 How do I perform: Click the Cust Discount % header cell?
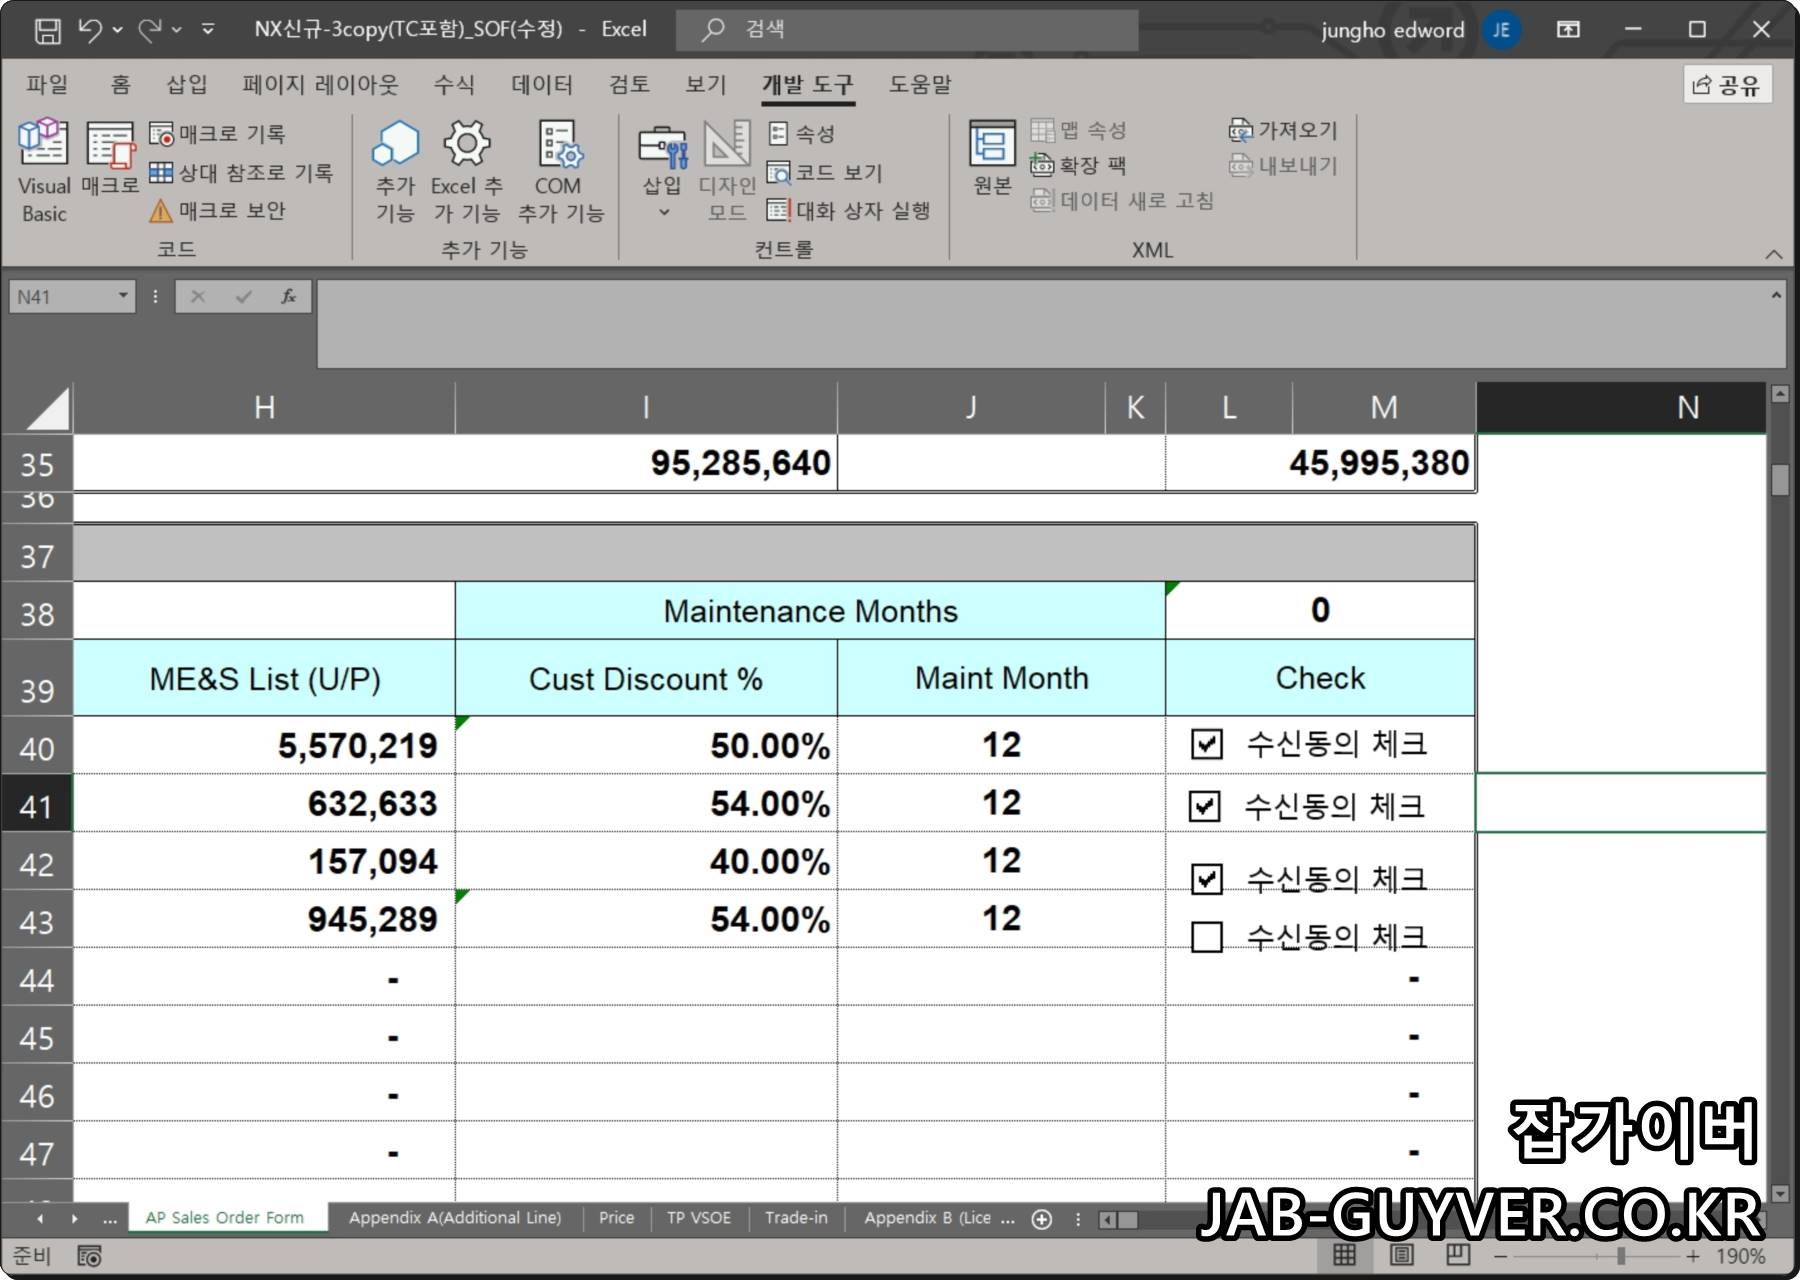click(646, 678)
